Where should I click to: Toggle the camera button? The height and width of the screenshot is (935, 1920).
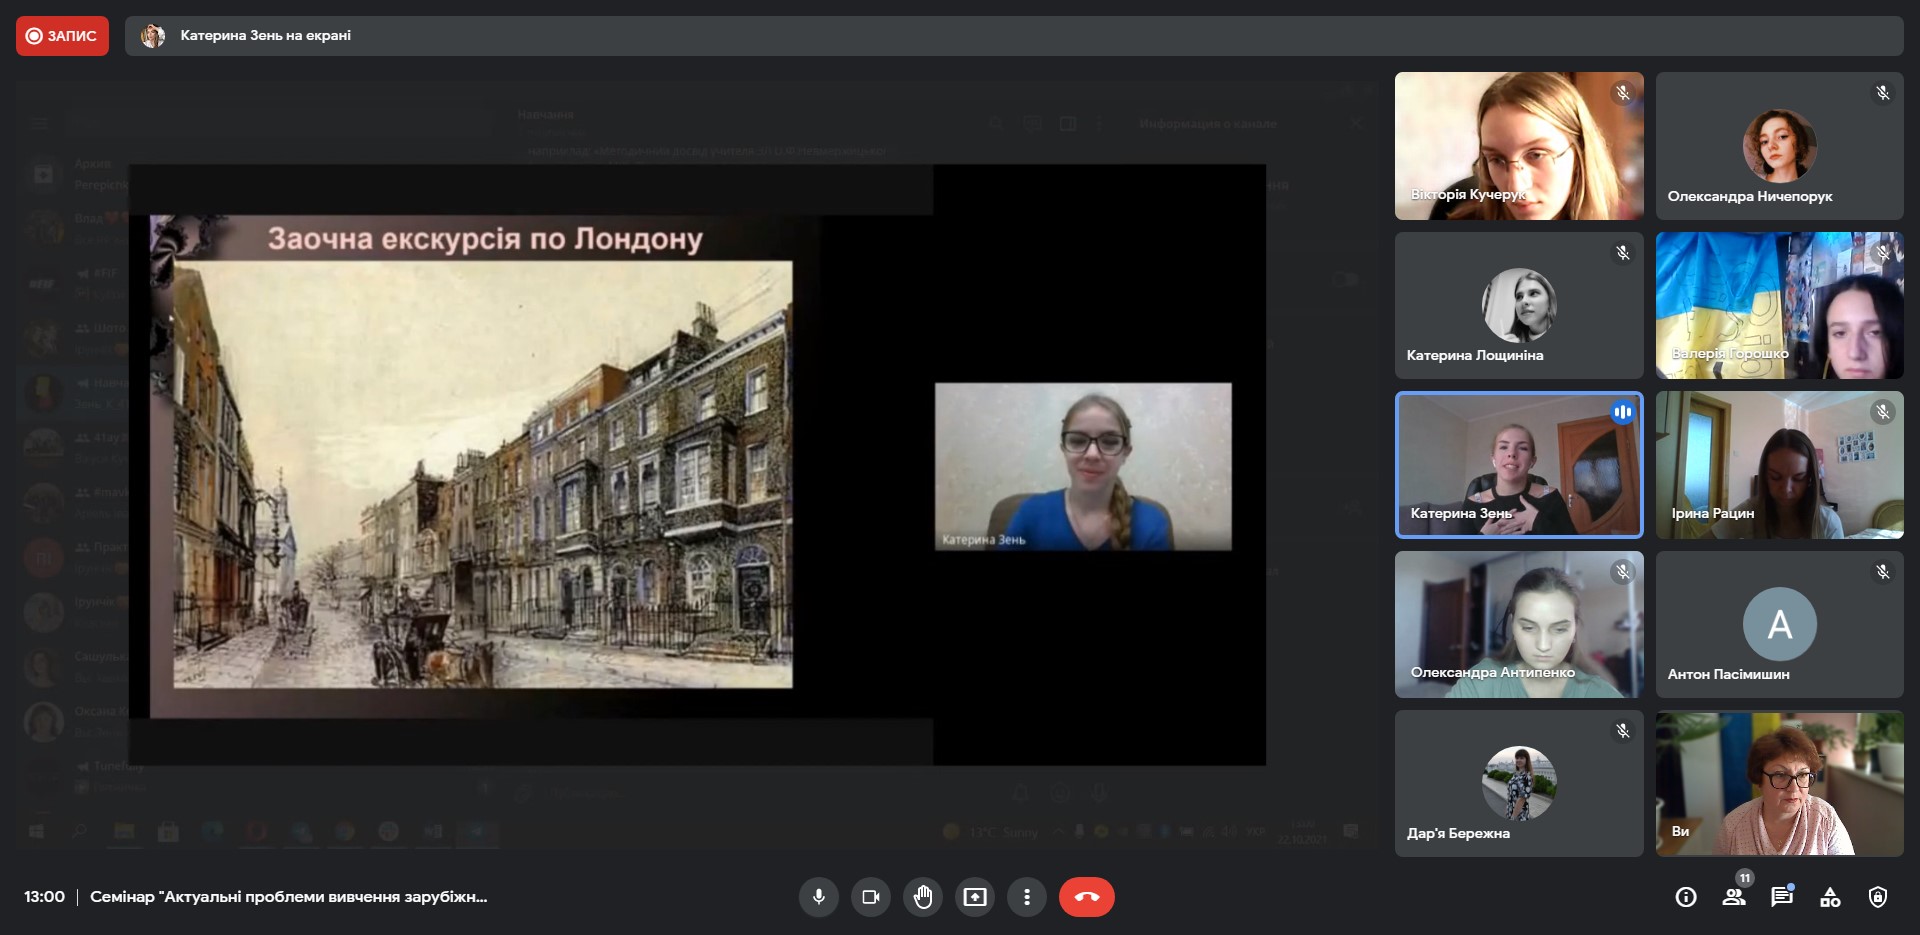[870, 897]
